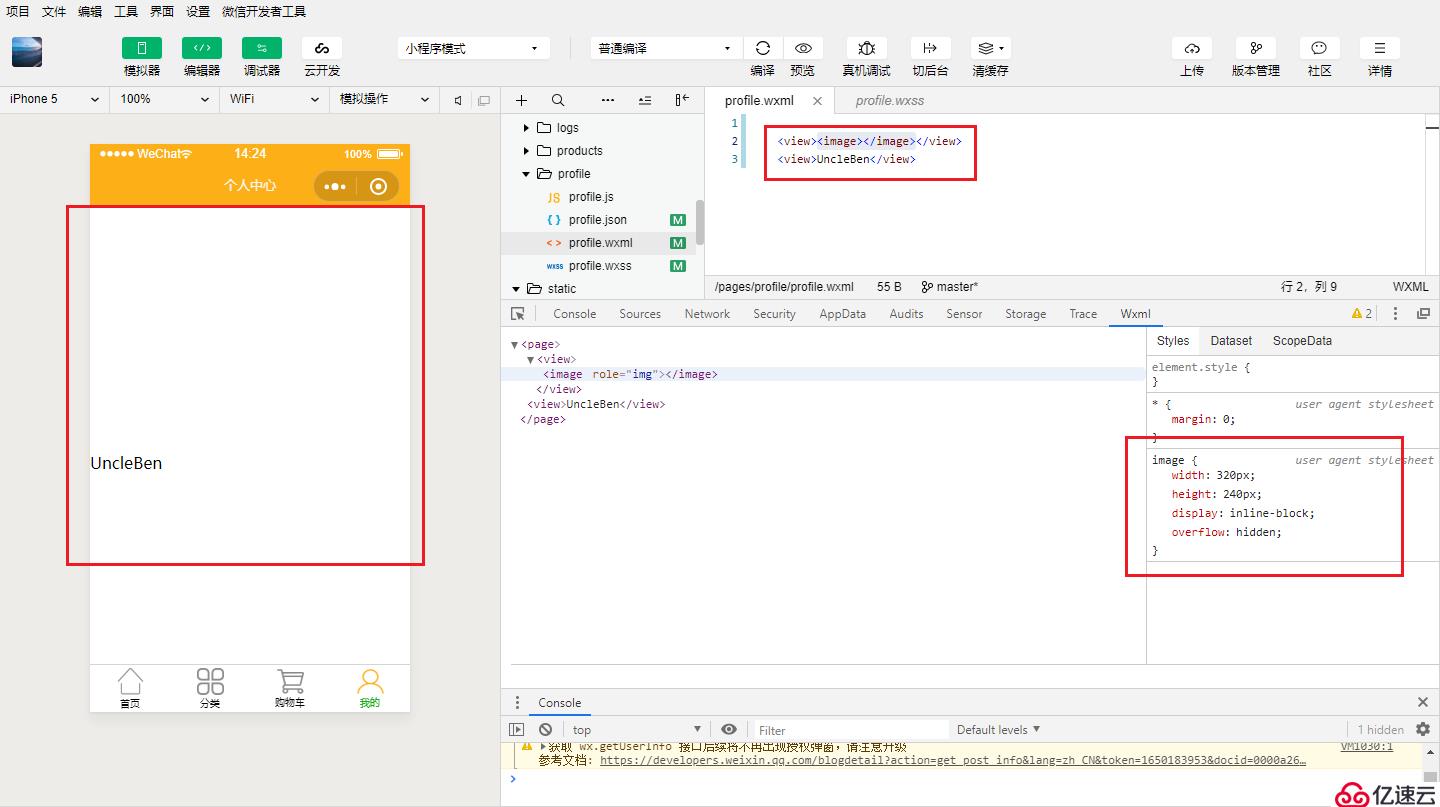The image size is (1440, 807).
Task: Switch to the Network devtools tab
Action: click(707, 314)
